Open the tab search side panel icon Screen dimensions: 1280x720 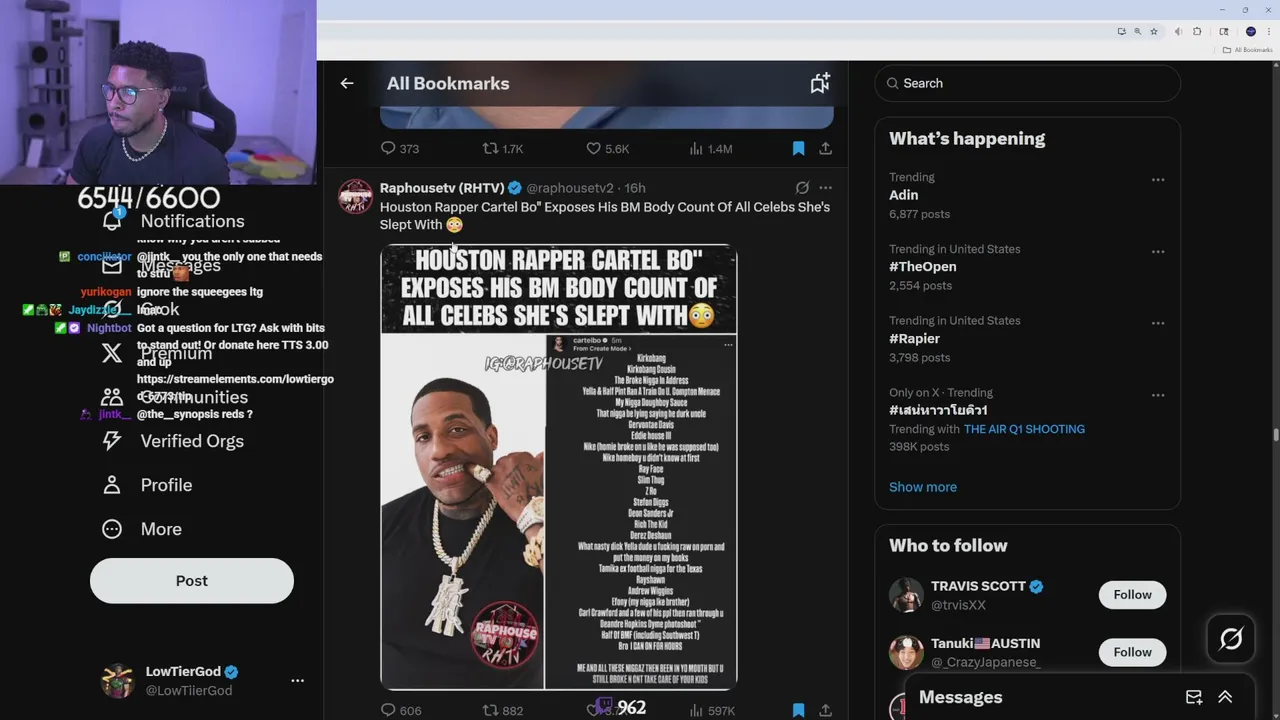click(1224, 32)
